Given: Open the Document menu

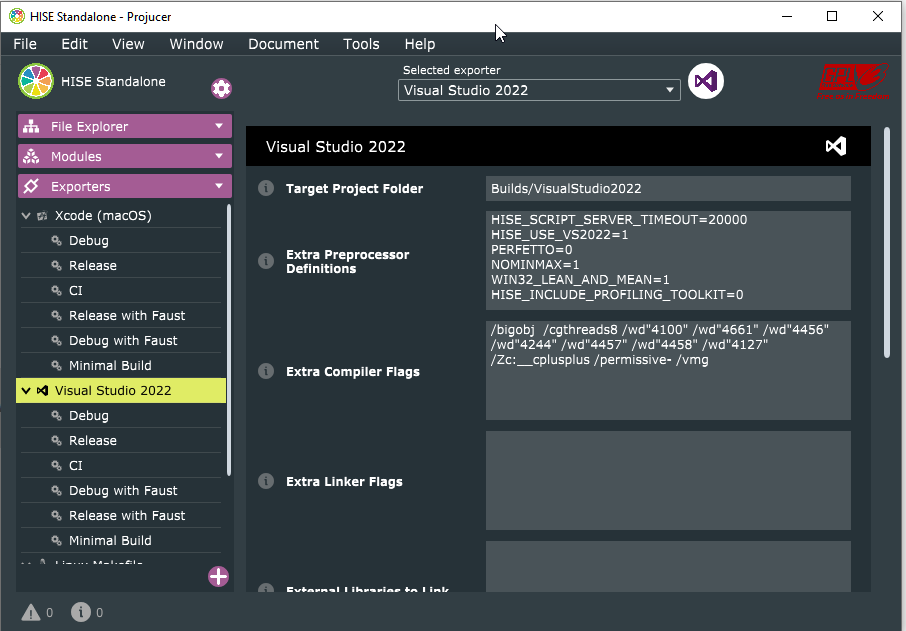Looking at the screenshot, I should 283,44.
